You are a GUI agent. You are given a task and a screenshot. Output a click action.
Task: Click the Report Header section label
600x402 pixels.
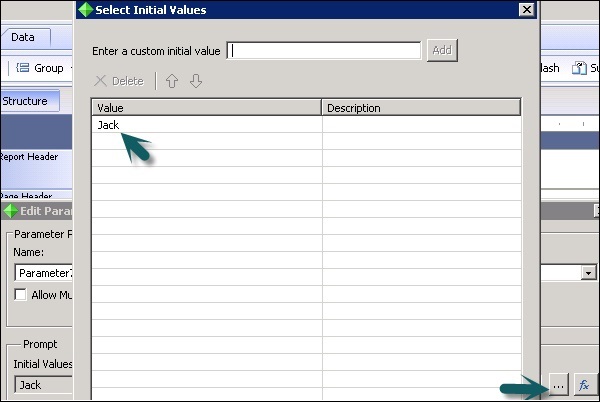pyautogui.click(x=29, y=157)
